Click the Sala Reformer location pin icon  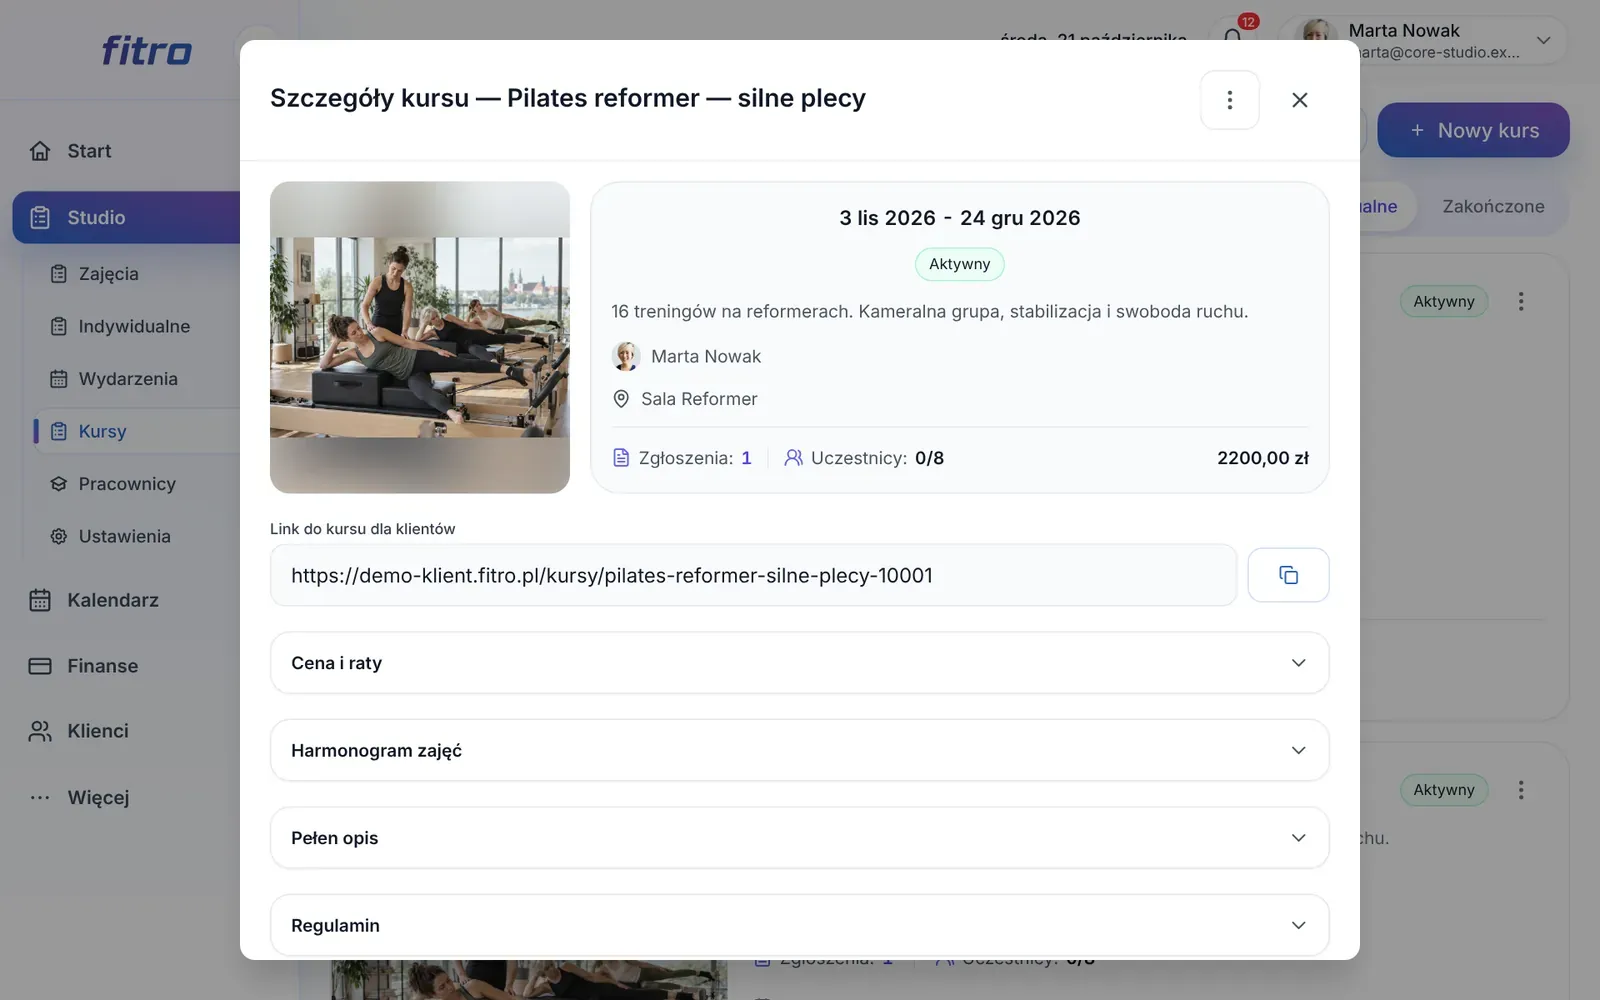621,399
